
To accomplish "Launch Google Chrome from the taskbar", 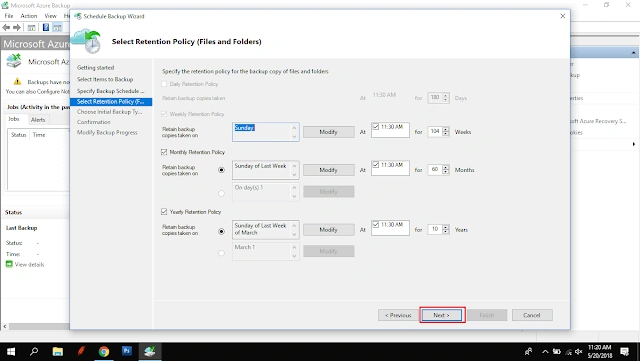I will tap(104, 351).
